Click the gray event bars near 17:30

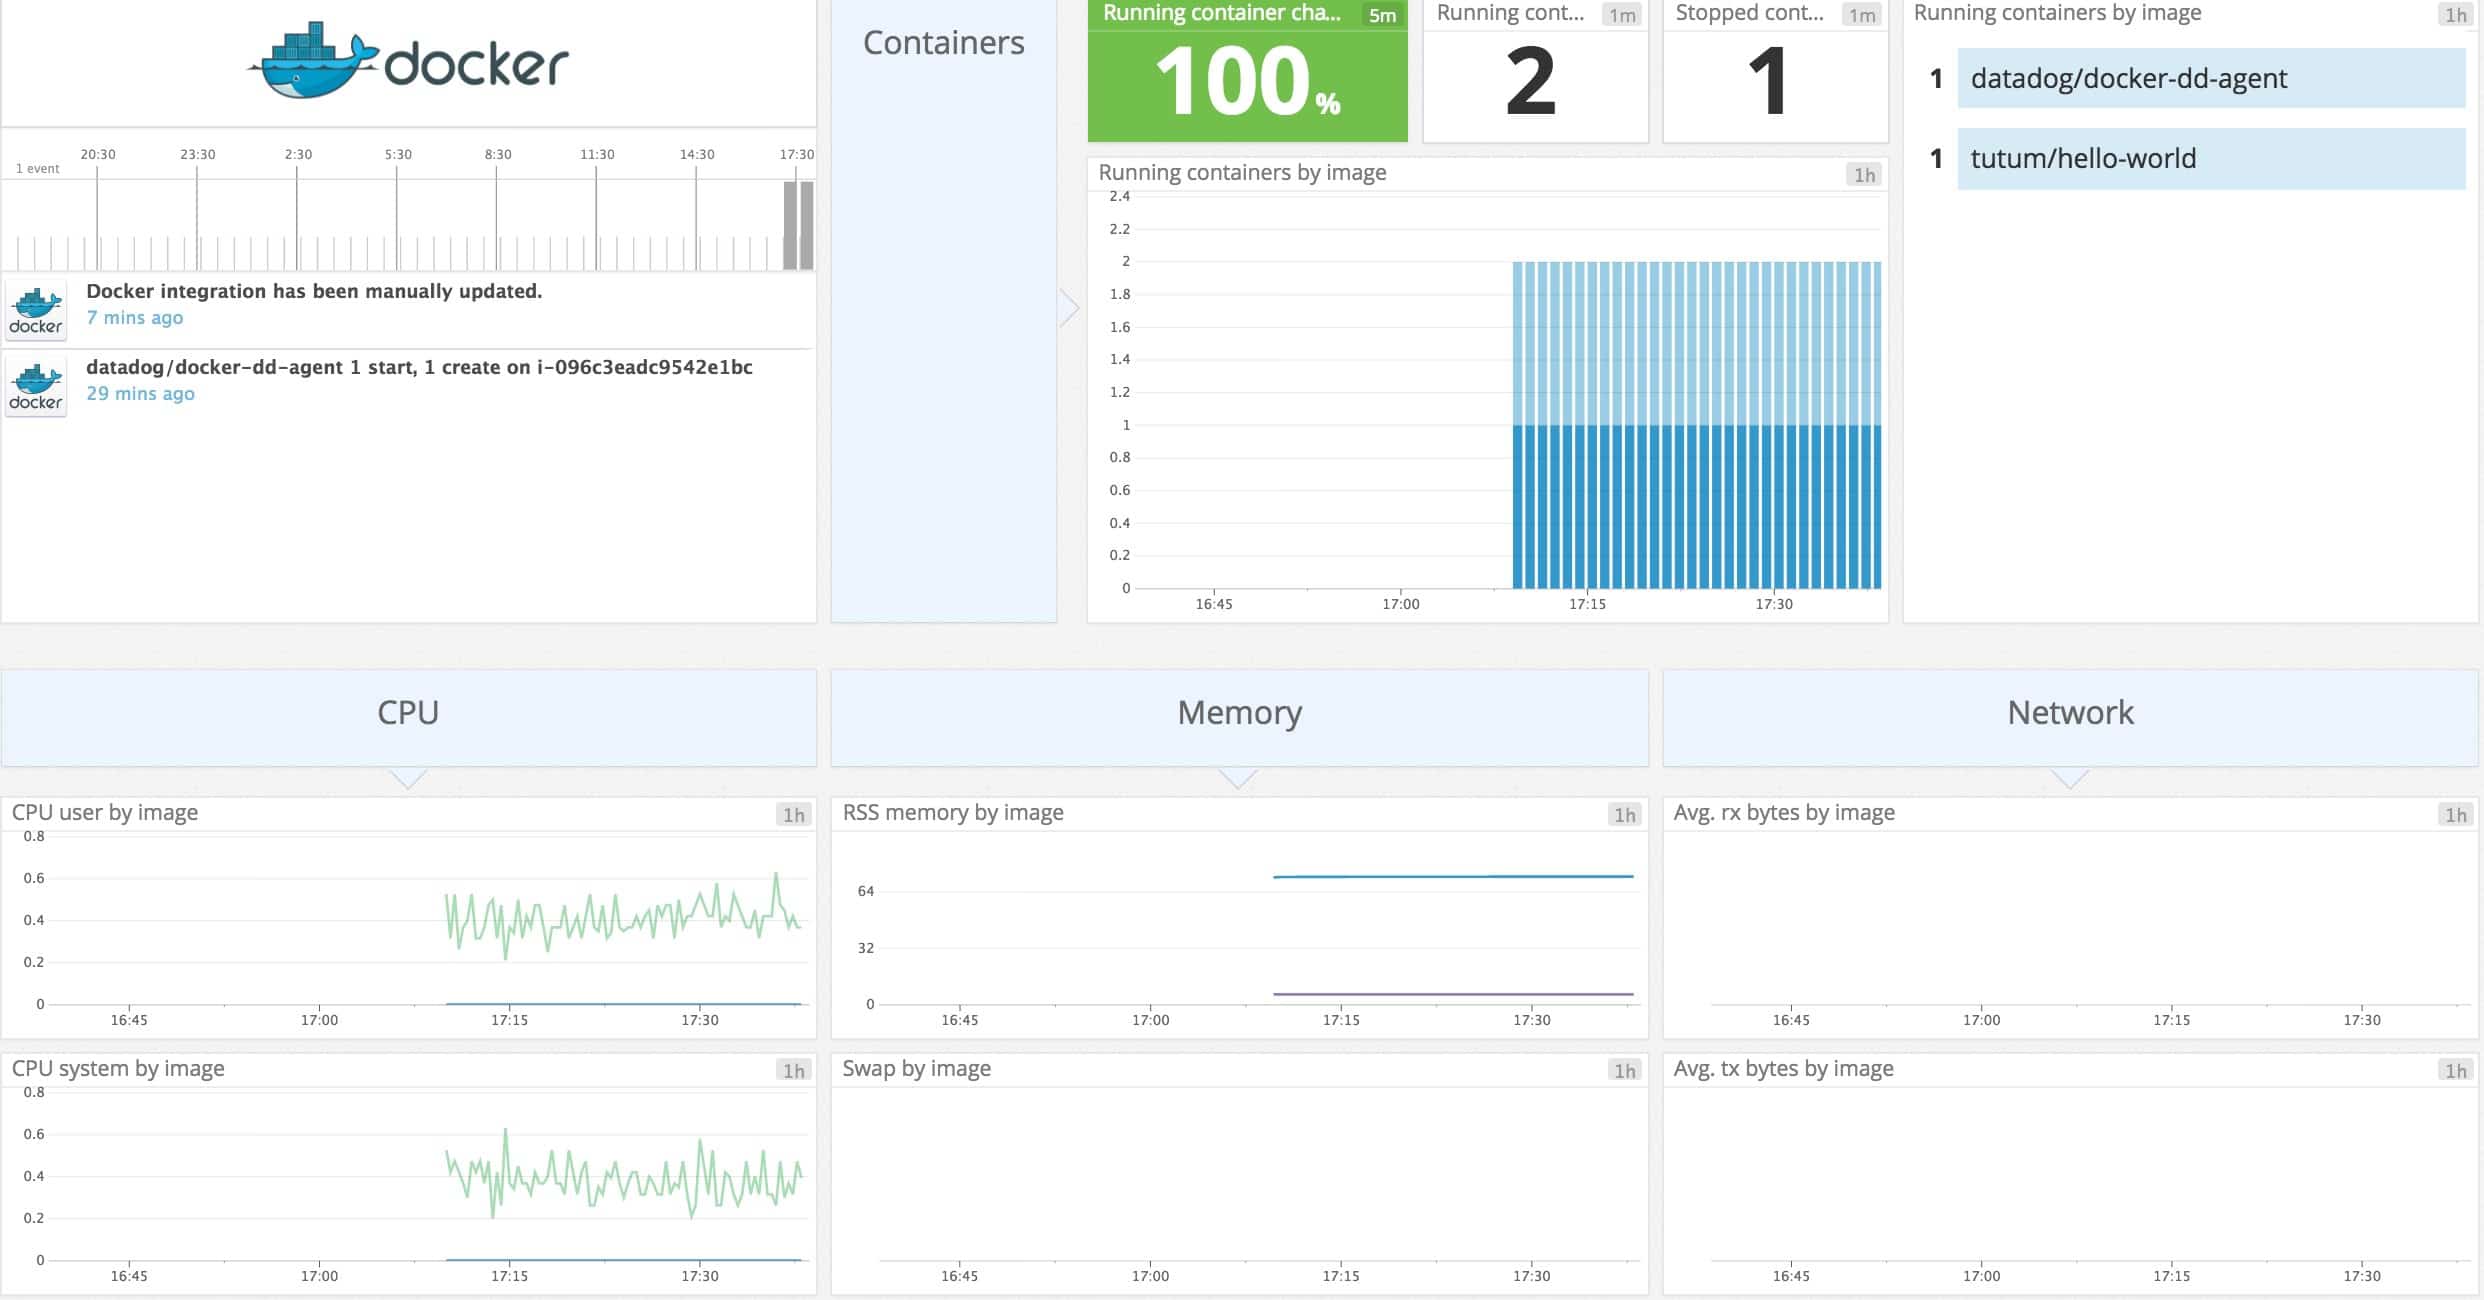798,225
